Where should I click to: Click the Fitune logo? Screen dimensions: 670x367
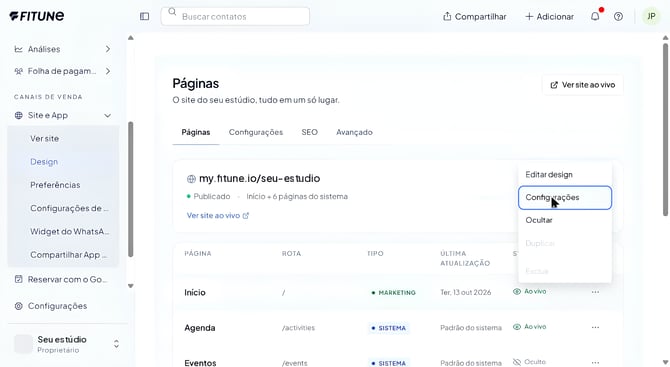(37, 16)
